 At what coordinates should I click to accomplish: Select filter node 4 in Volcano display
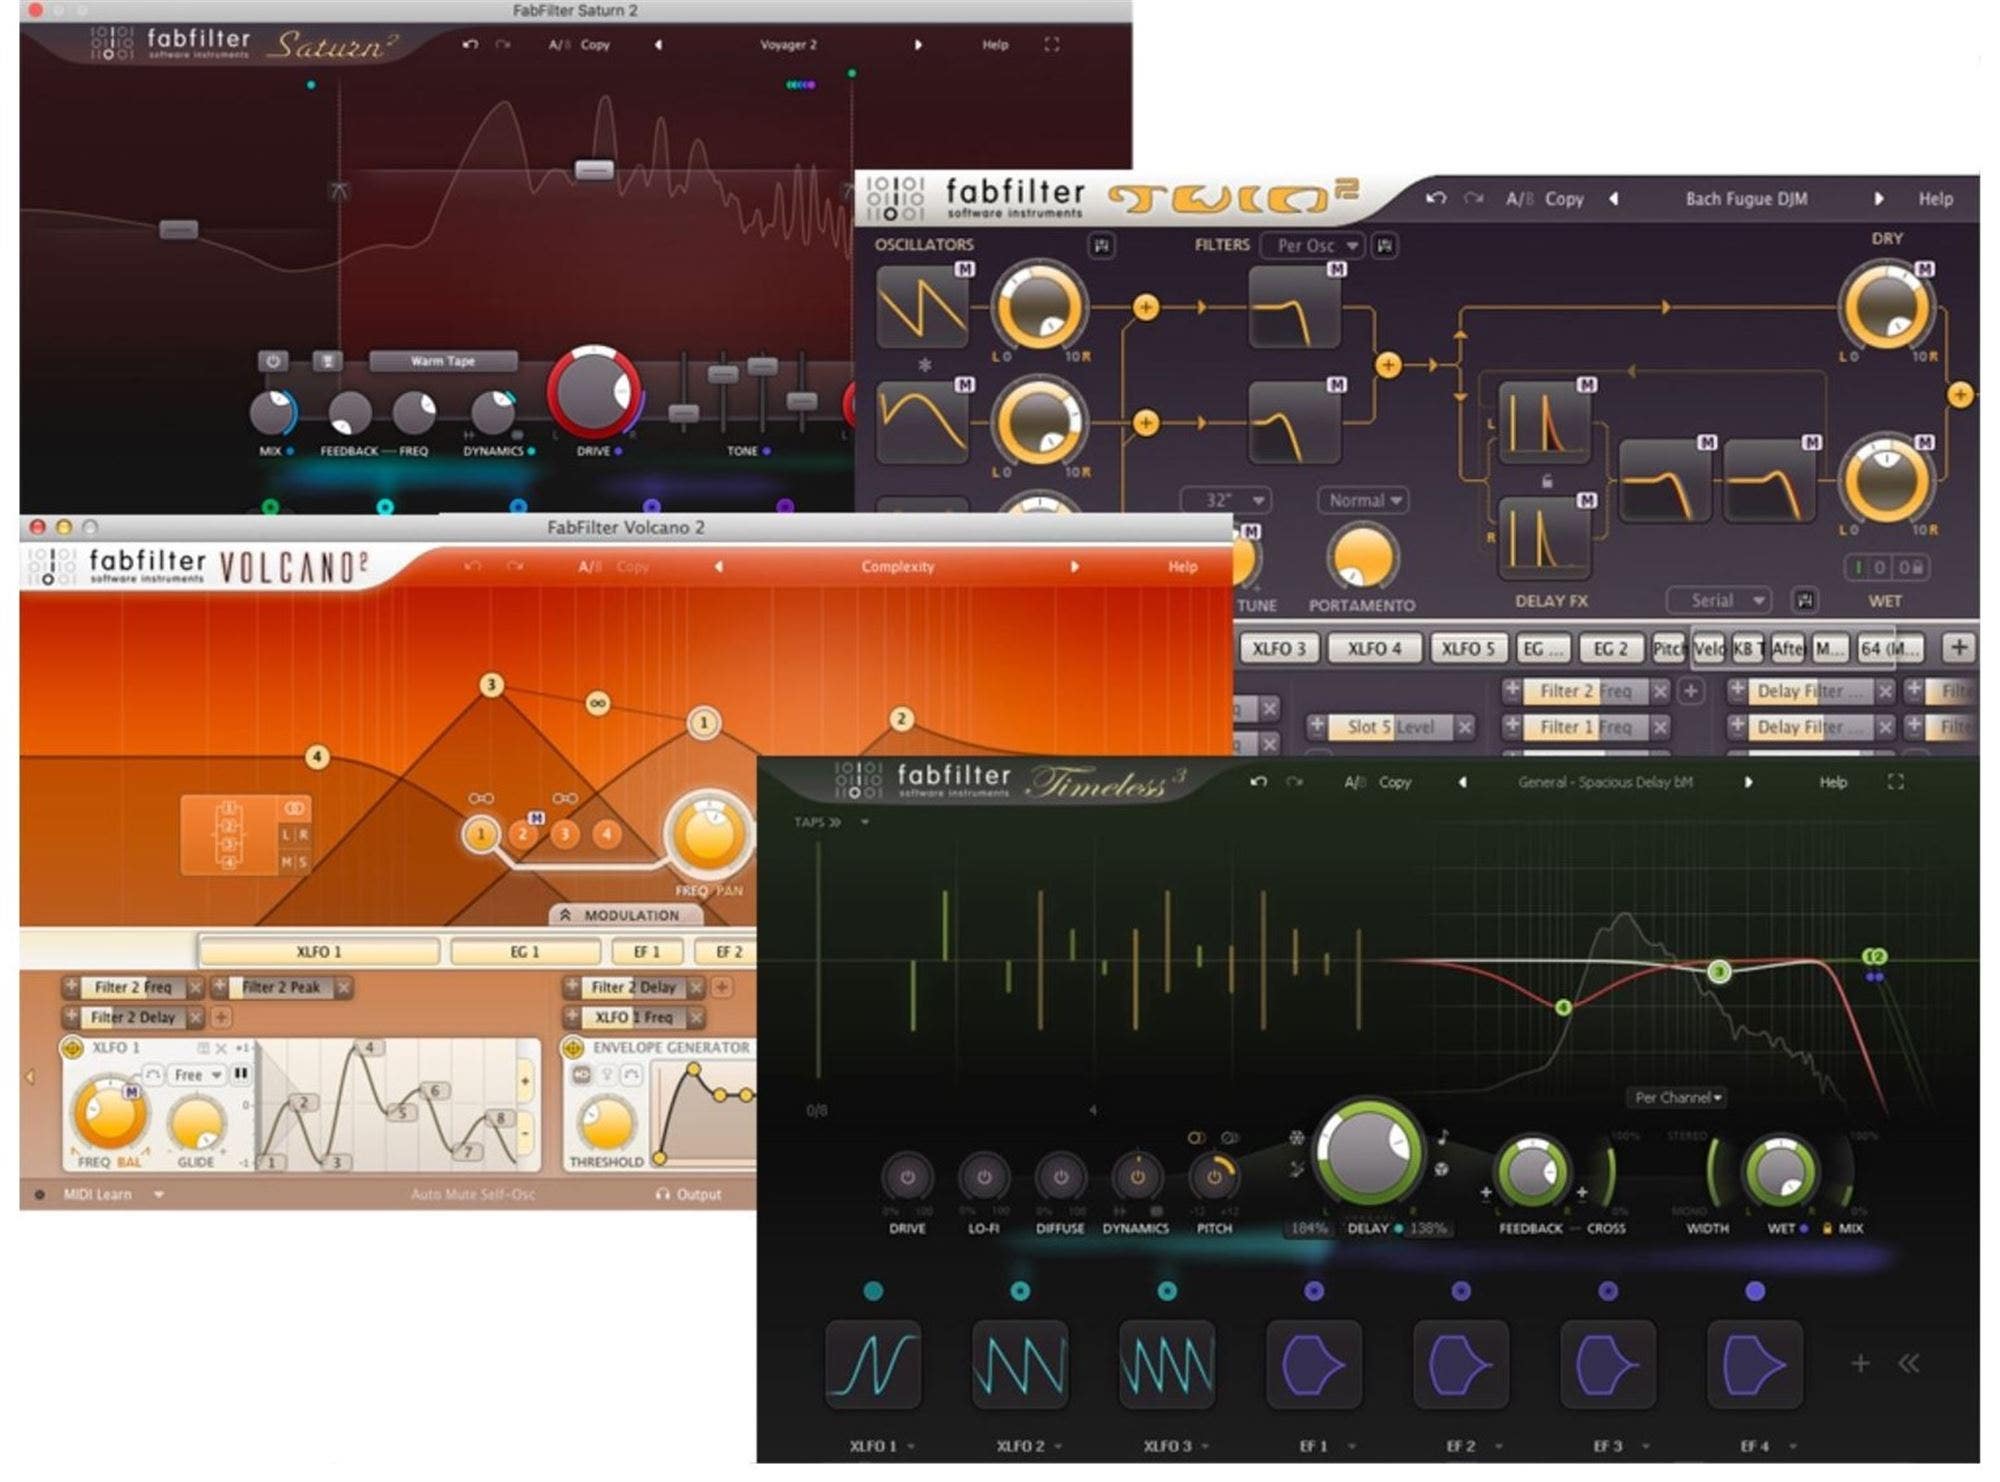click(x=317, y=757)
